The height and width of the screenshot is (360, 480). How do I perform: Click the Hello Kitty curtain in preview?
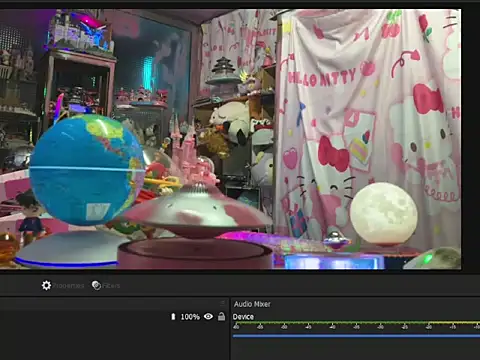point(368,127)
